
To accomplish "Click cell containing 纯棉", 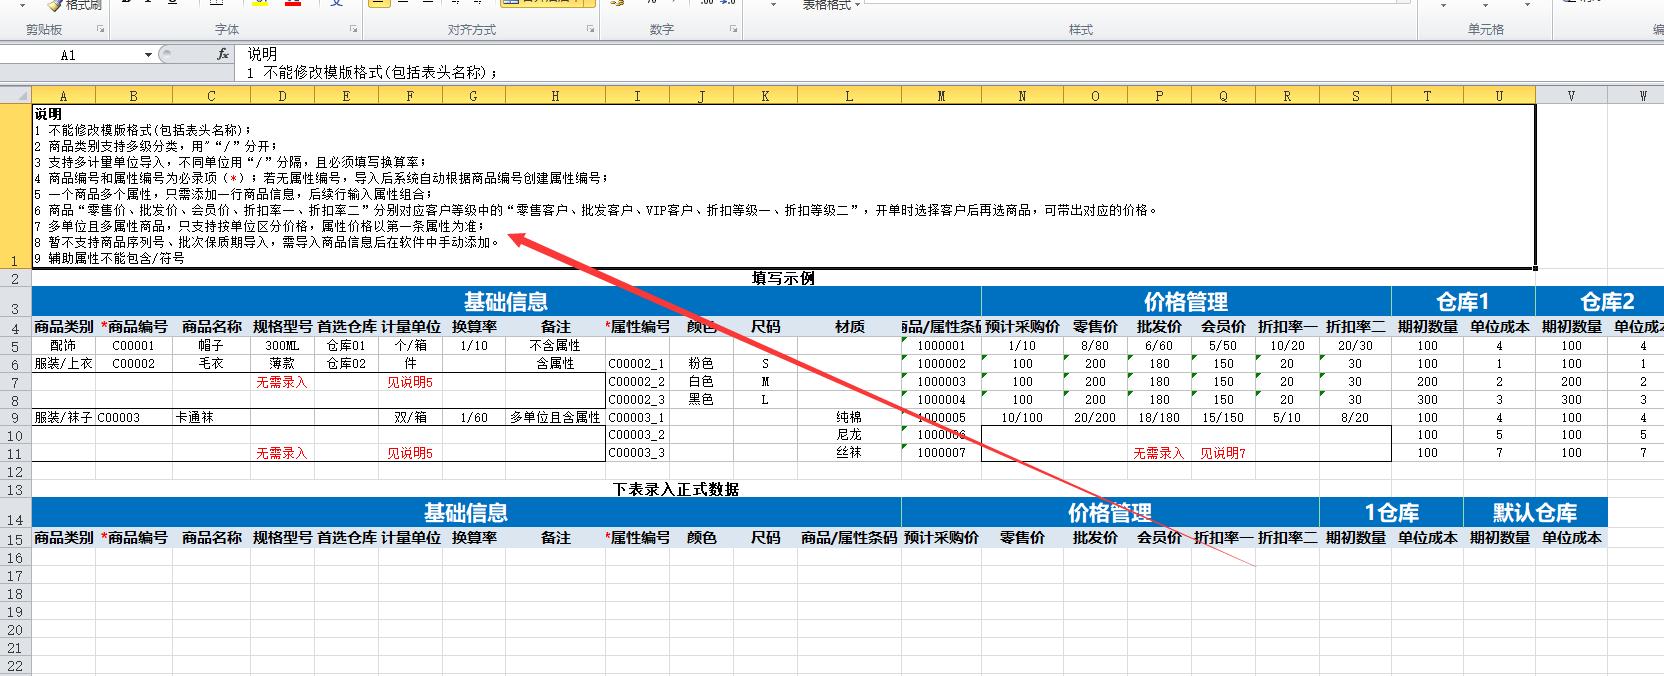I will click(x=849, y=418).
